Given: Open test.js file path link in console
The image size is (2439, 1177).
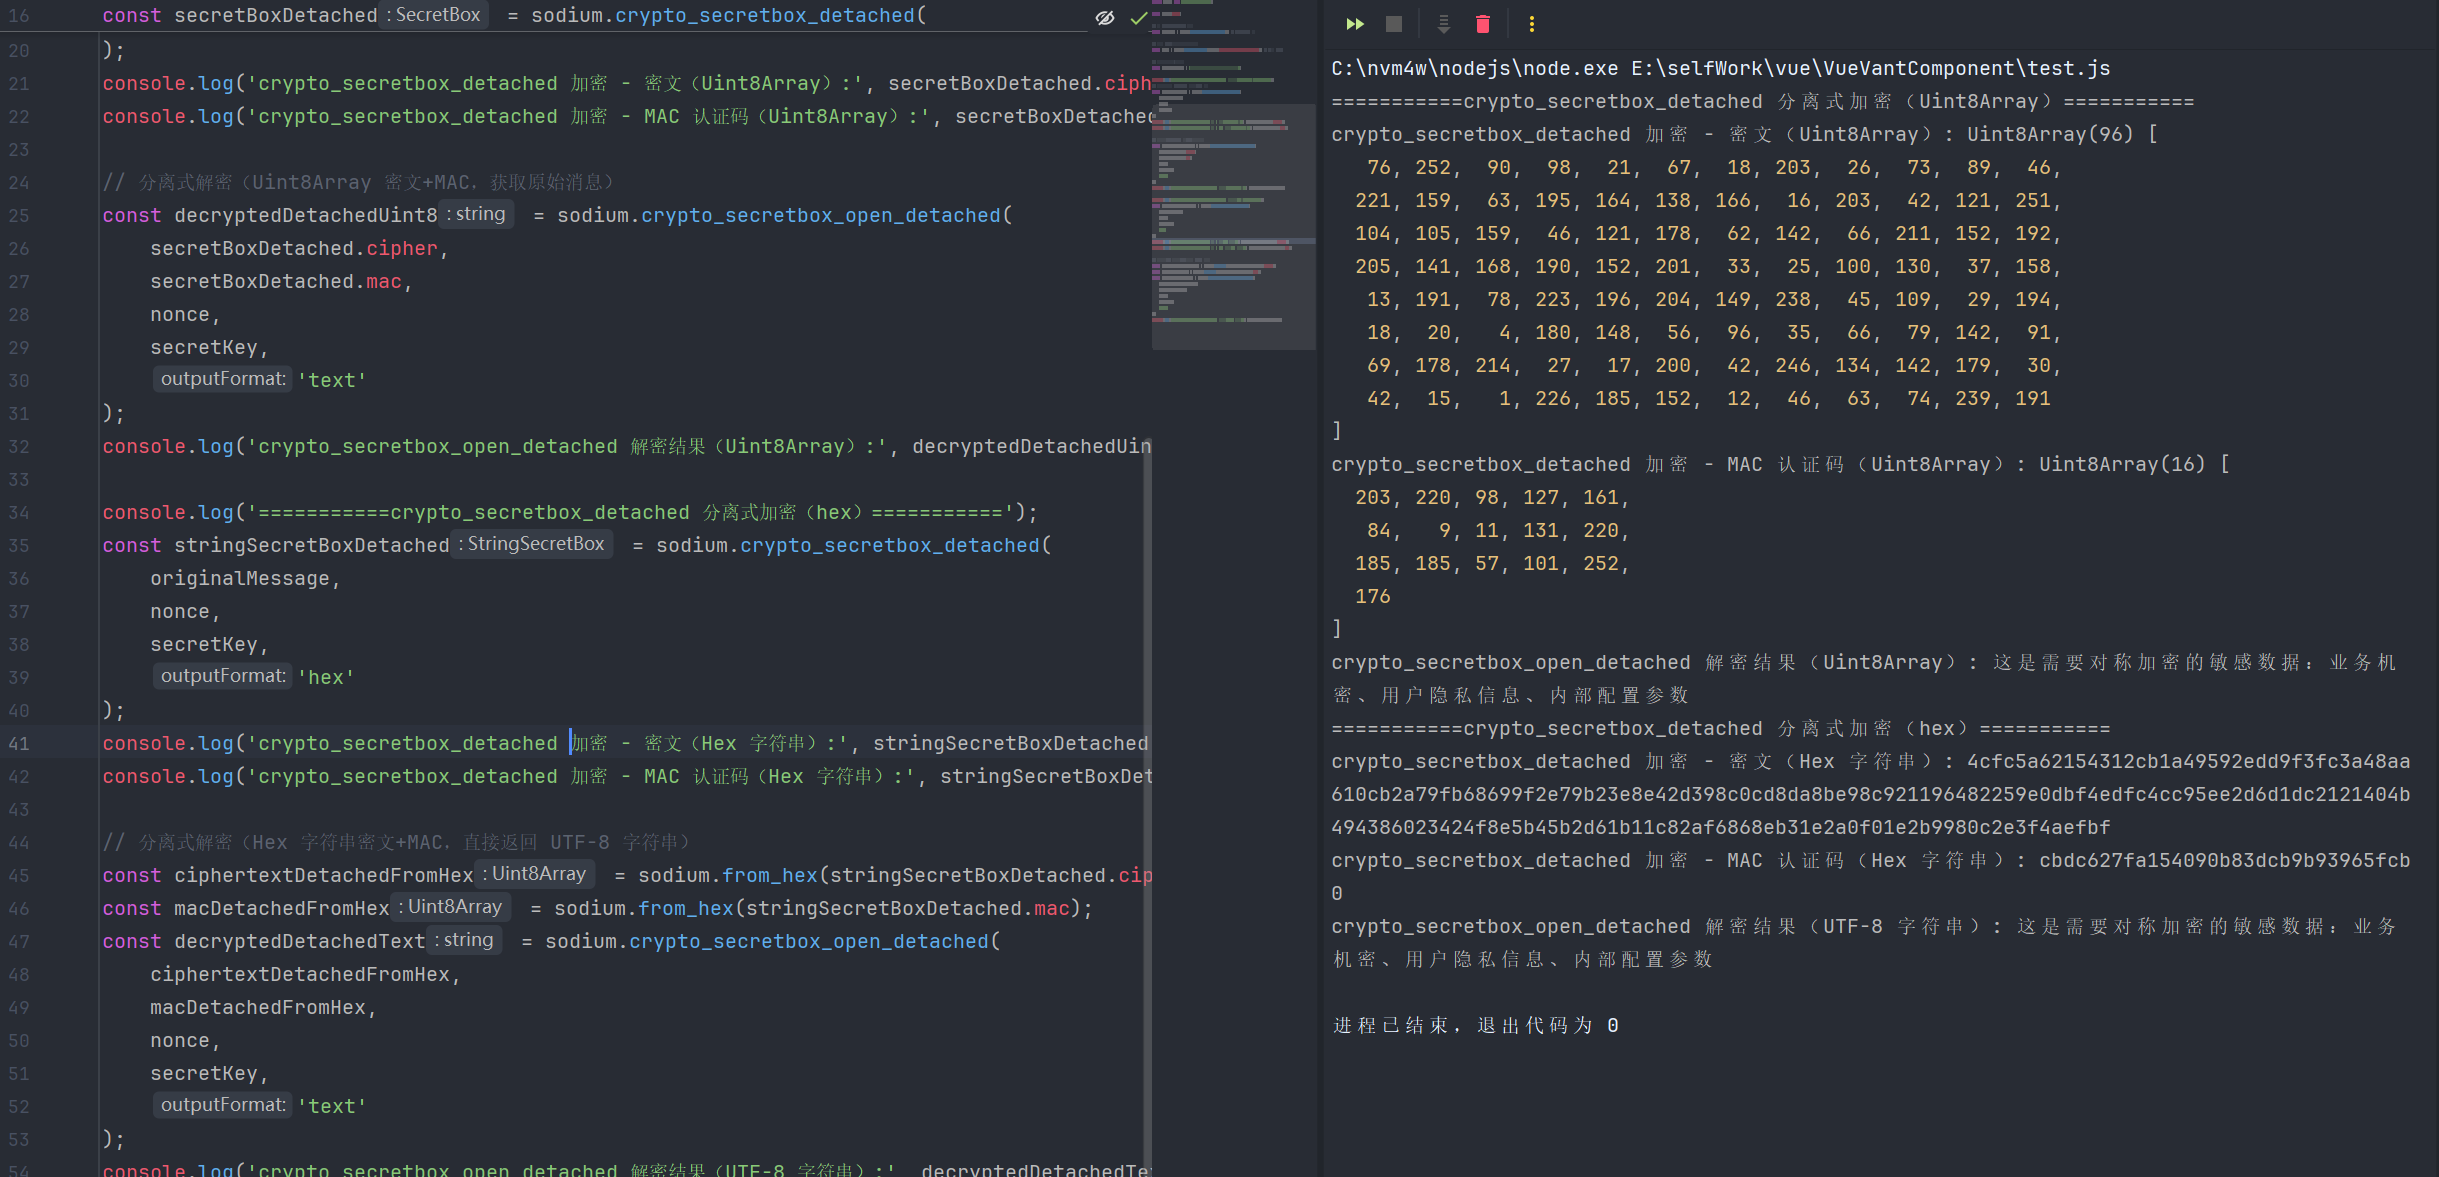Looking at the screenshot, I should [x=1870, y=68].
